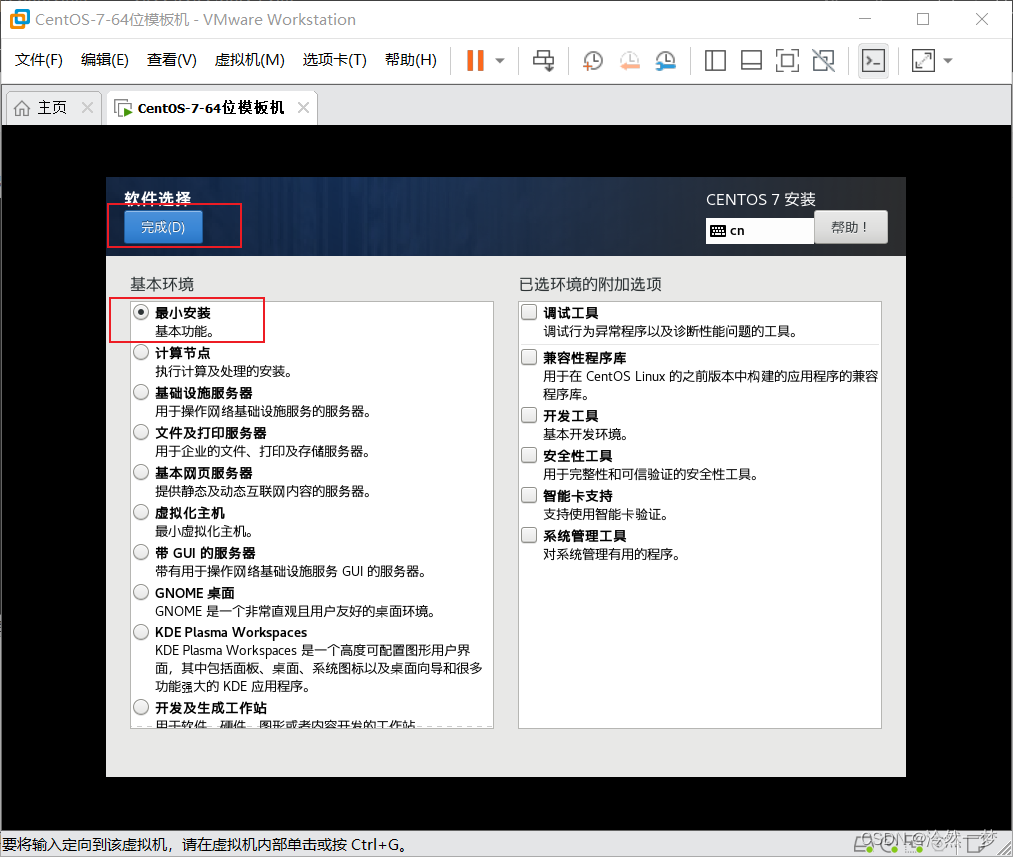
Task: Open the power options dropdown arrow
Action: tap(499, 61)
